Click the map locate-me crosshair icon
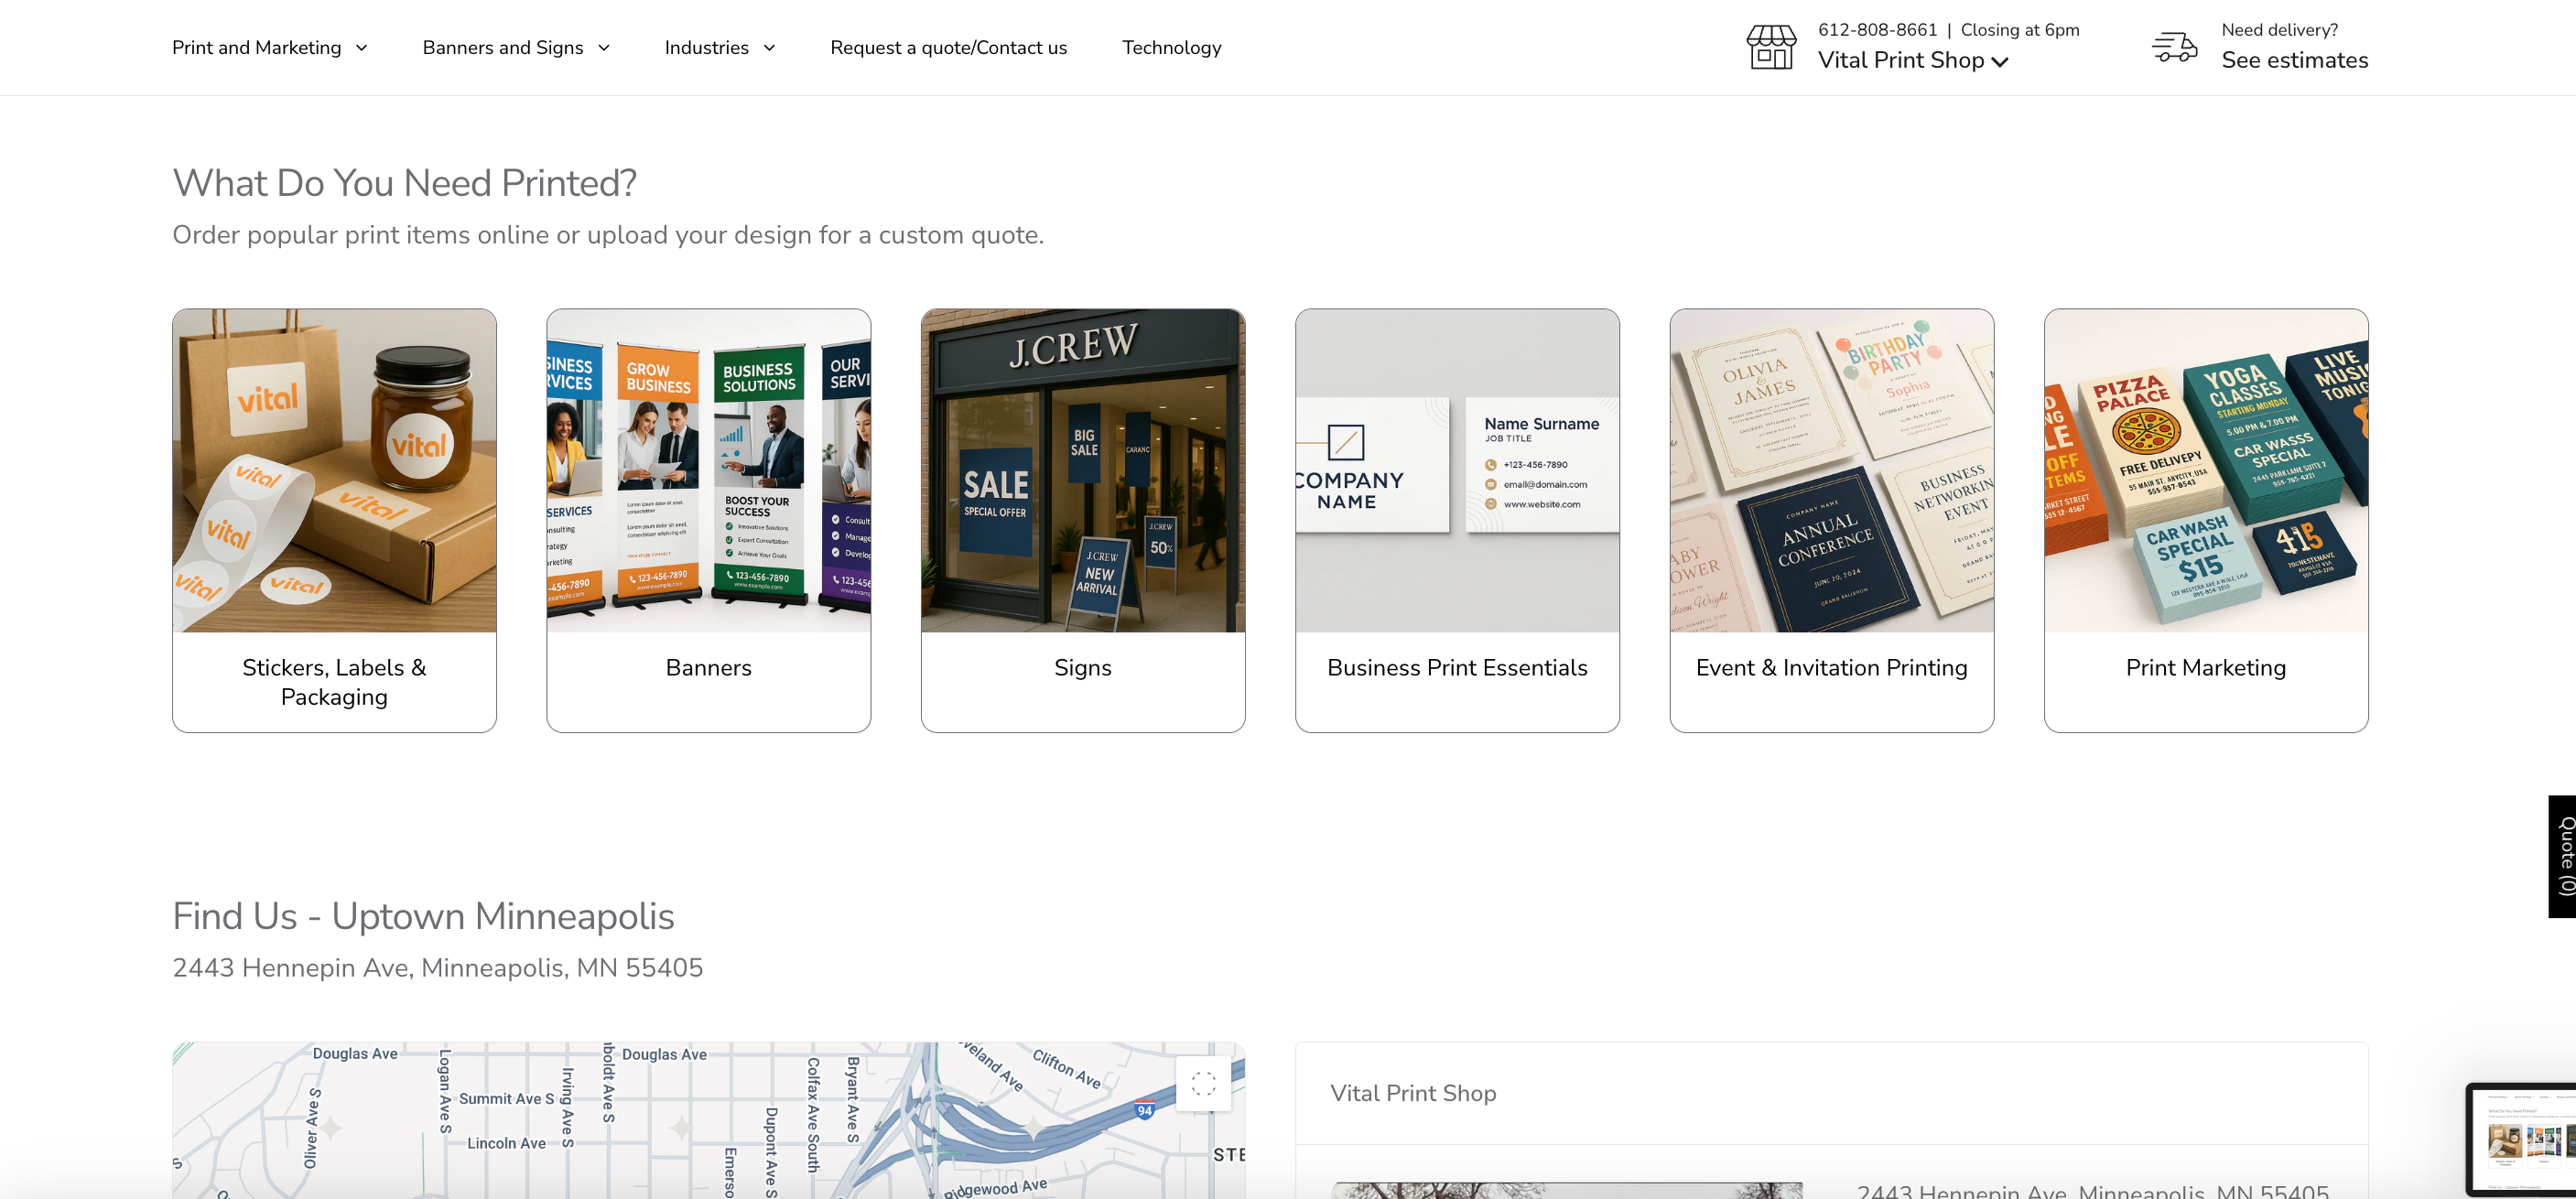The image size is (2576, 1199). 1203,1083
